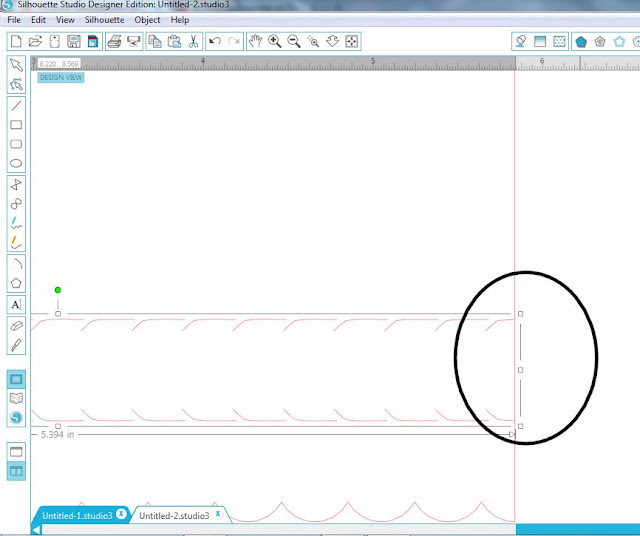Click the right middle resize handle
This screenshot has width=640, height=536.
click(x=520, y=370)
